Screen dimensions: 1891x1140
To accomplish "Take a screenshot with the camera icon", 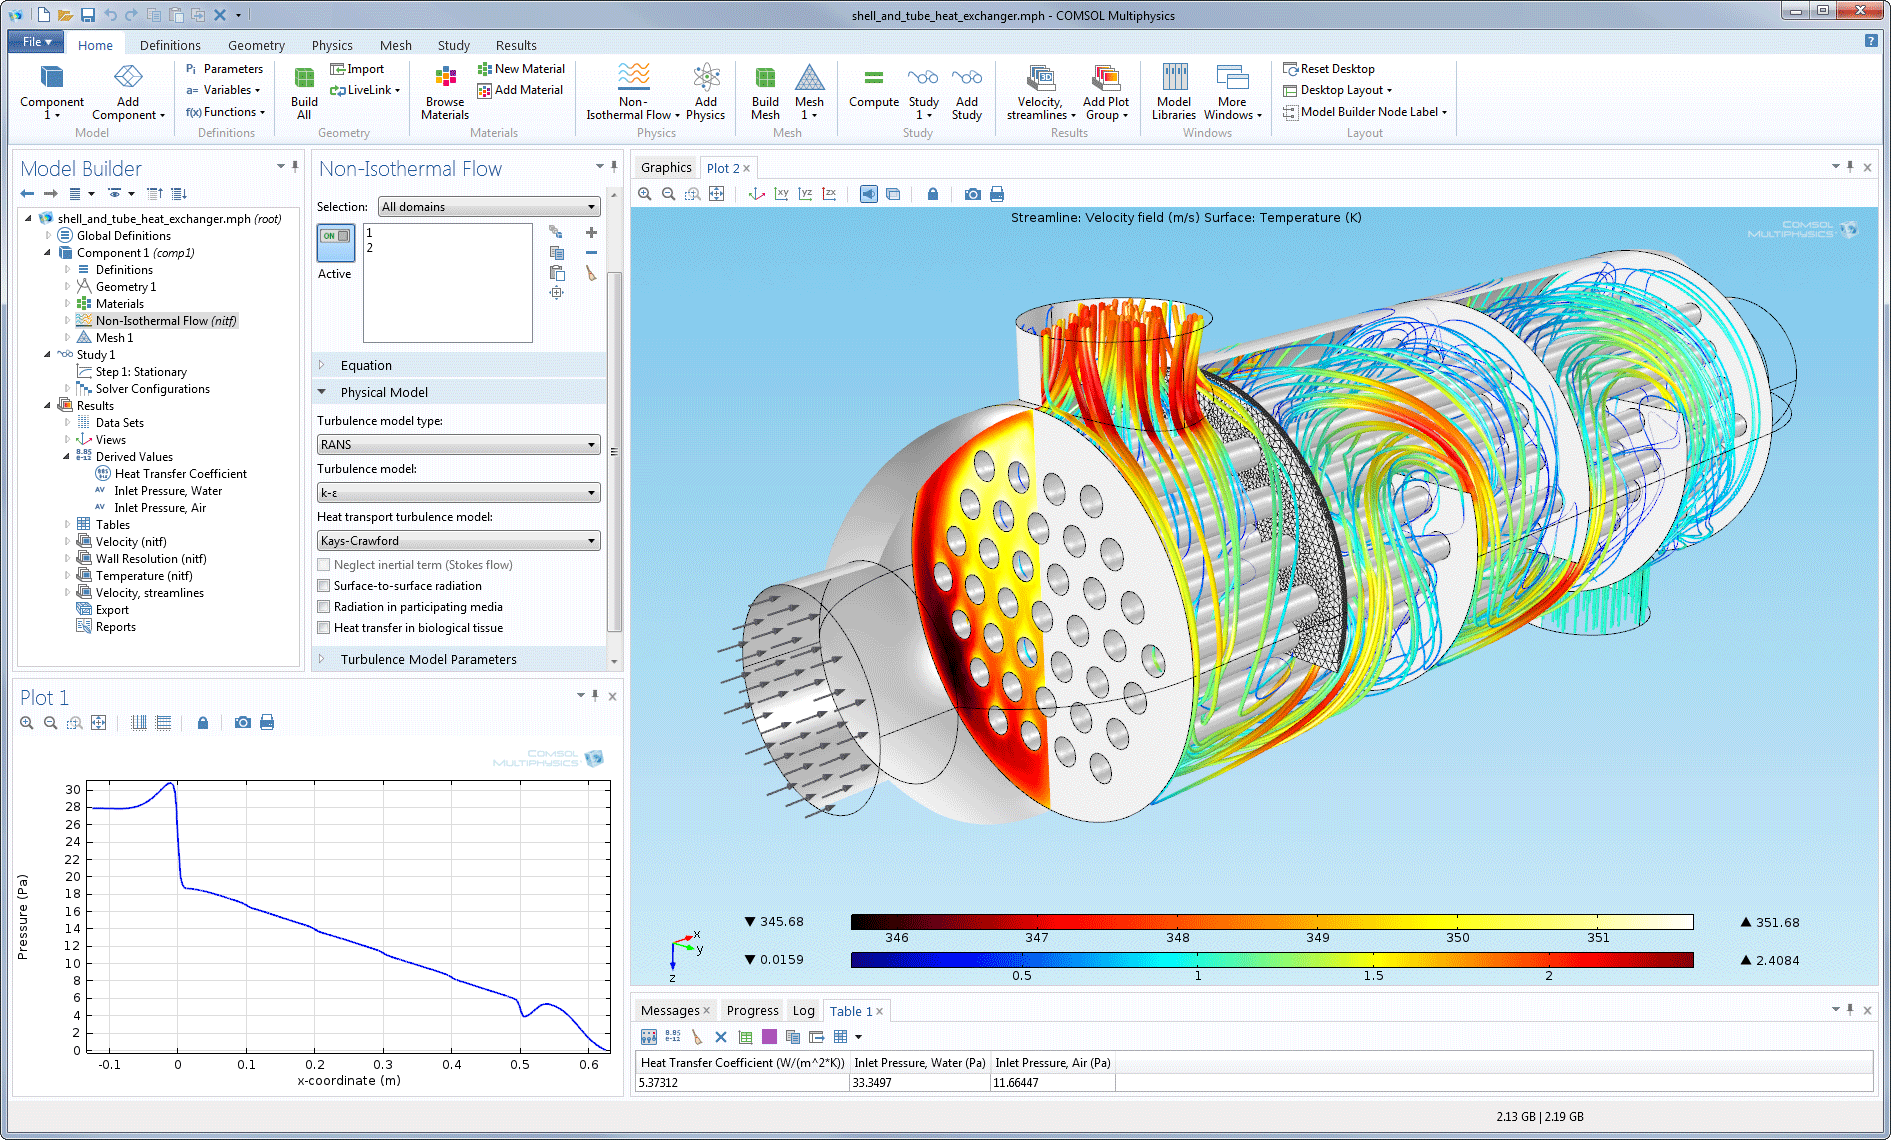I will pos(971,193).
